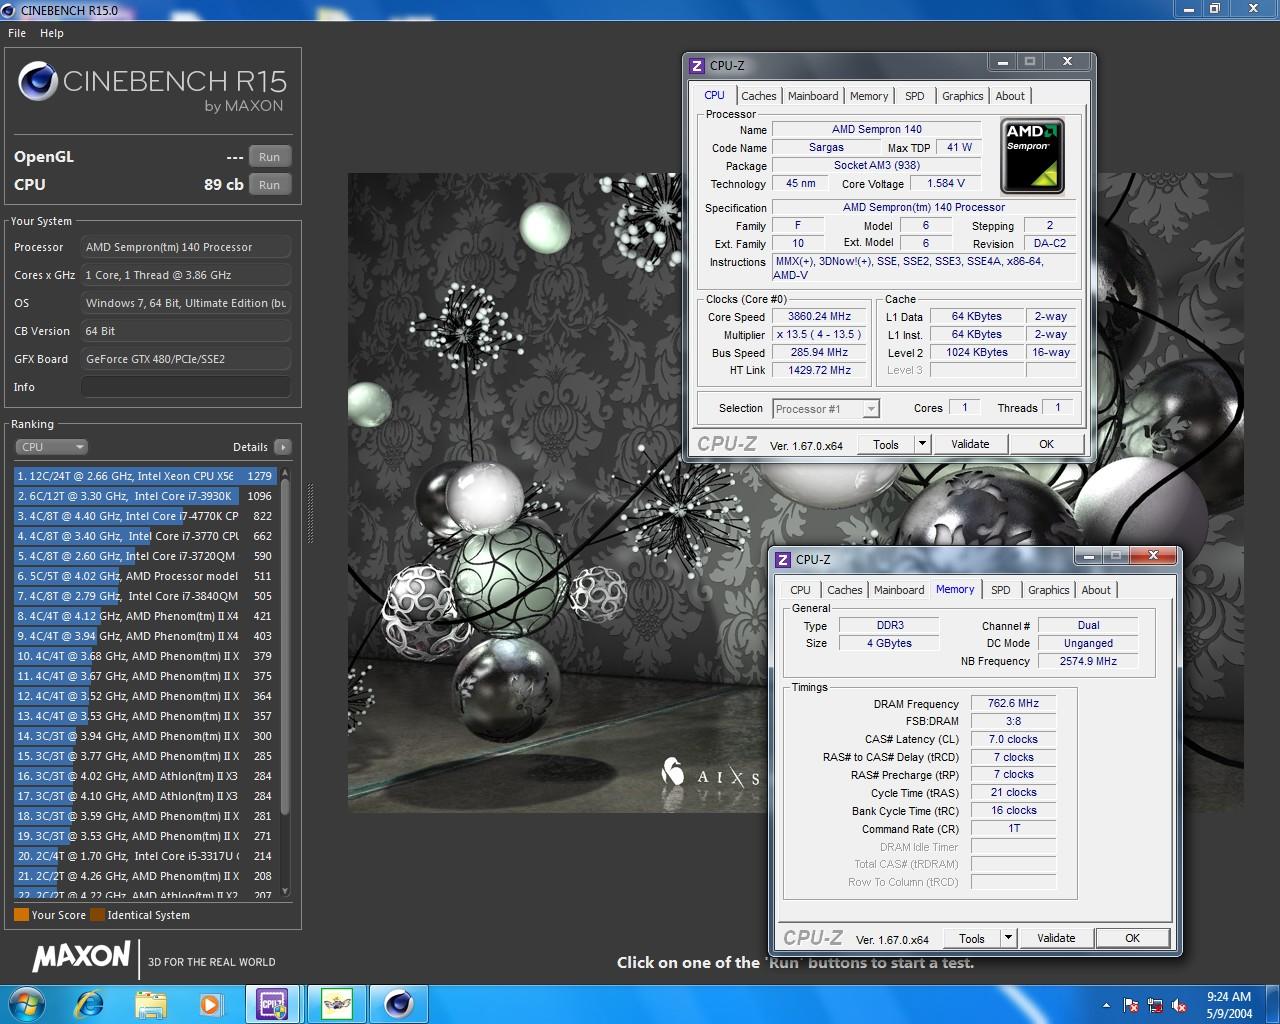Switch to Graphics tab in lower CPU-Z

click(1048, 590)
